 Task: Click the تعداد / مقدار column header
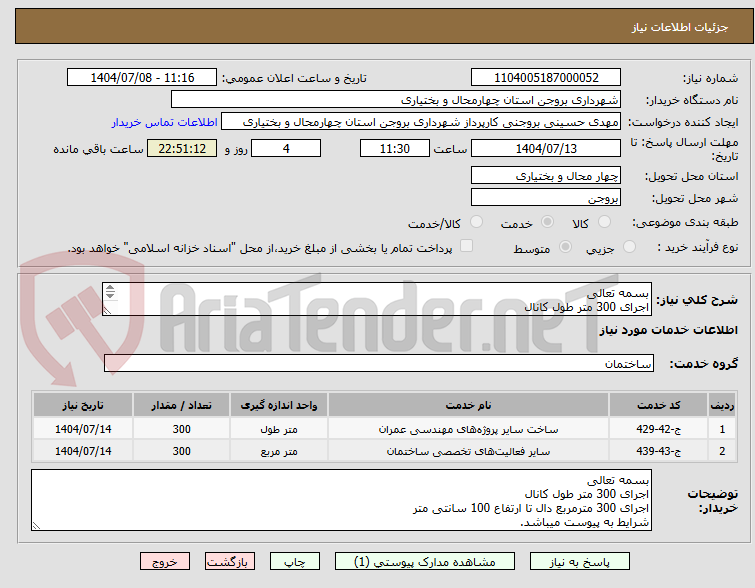182,405
